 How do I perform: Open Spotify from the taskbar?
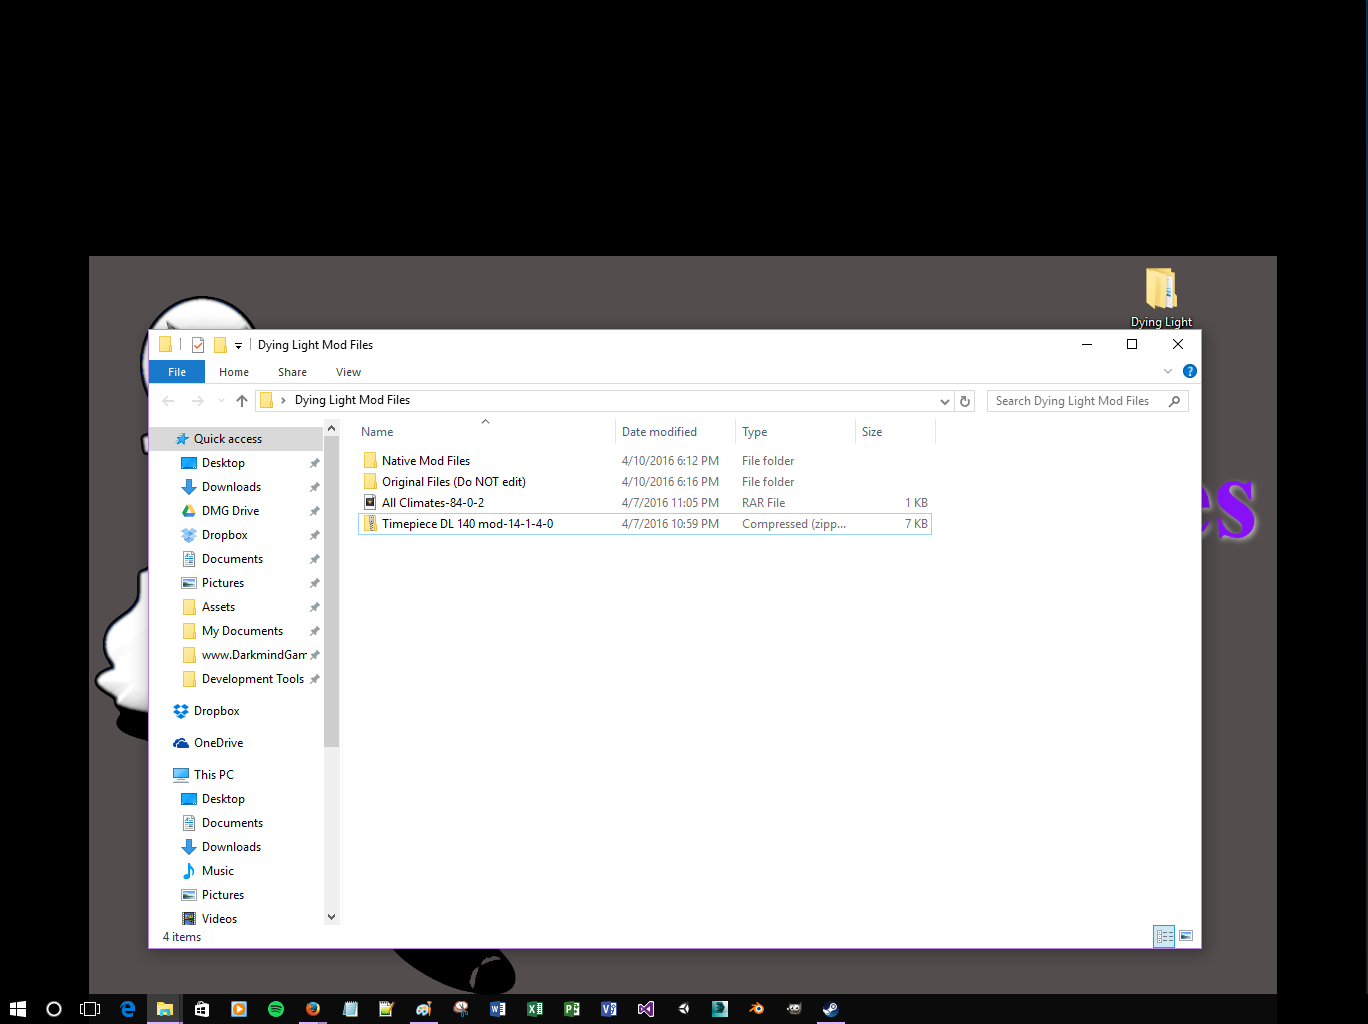pos(276,1009)
